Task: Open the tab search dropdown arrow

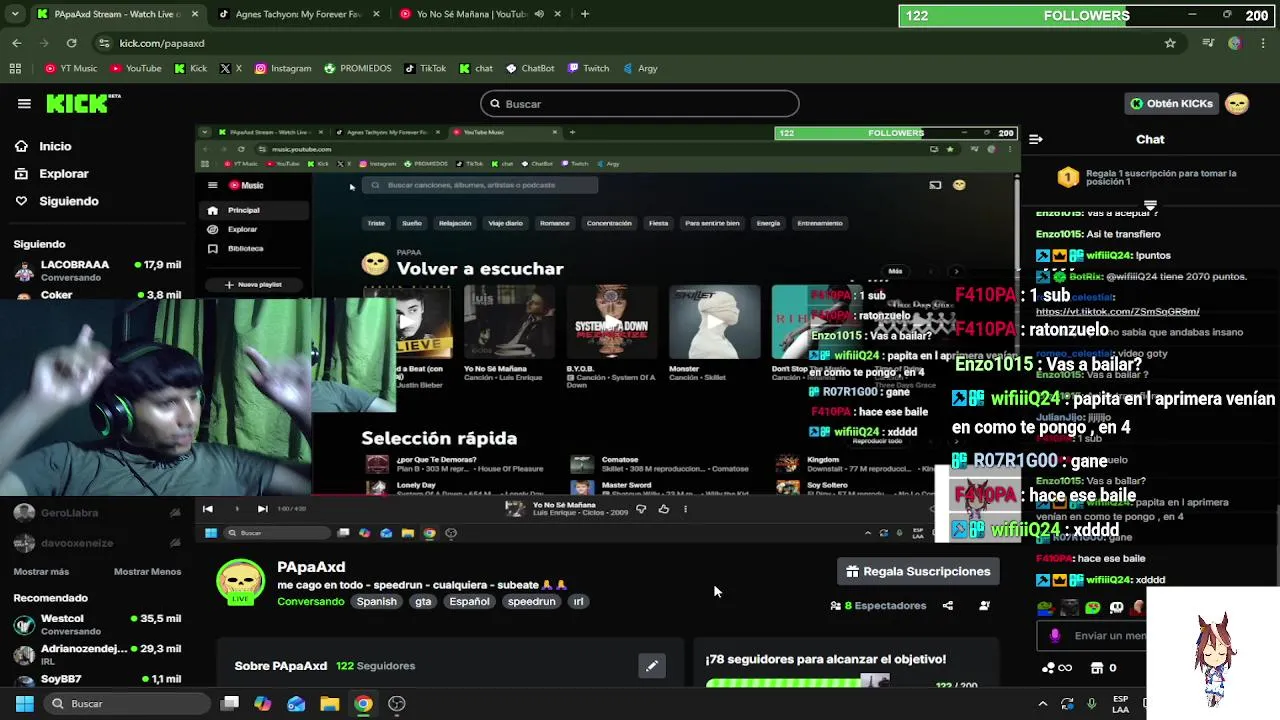Action: tap(14, 14)
